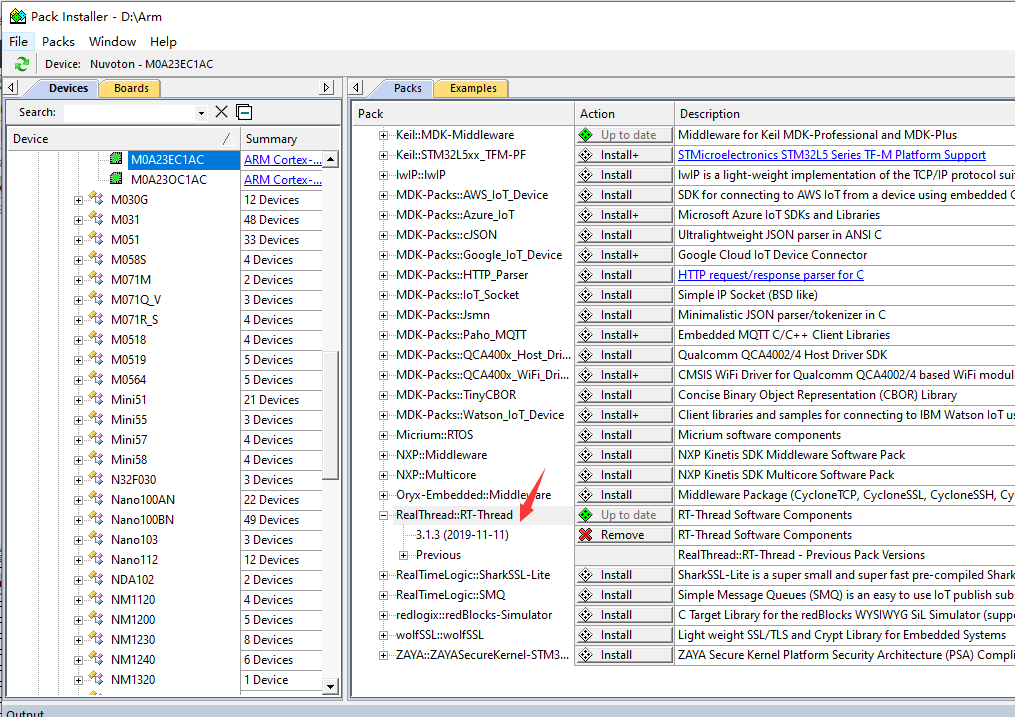Select the M0A23EC1AC device chip icon
Screen dimensions: 1015x717
point(117,159)
